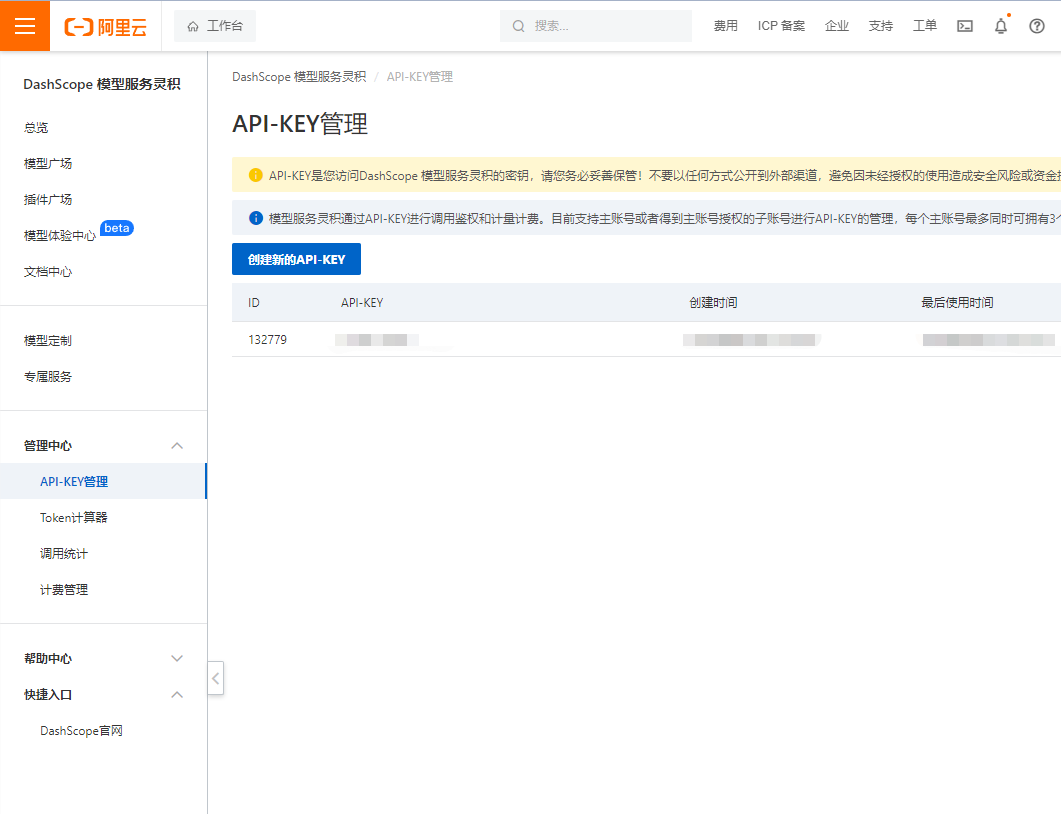Open the Cloud Shell terminal icon
This screenshot has height=814, width=1061.
pos(965,26)
